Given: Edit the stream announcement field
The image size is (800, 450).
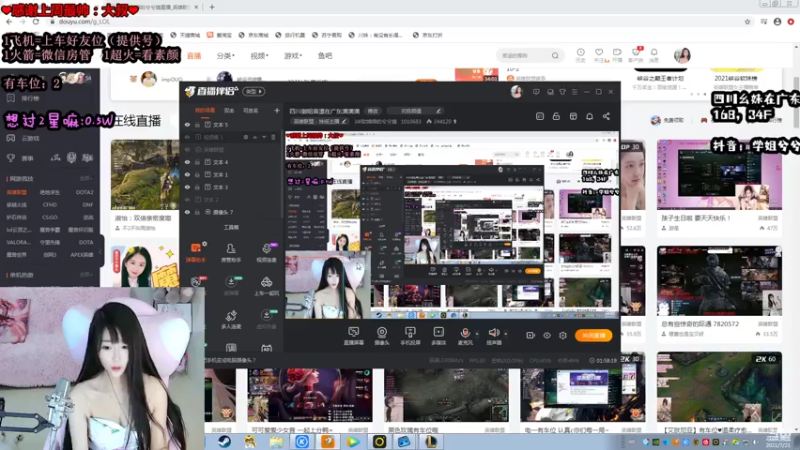Looking at the screenshot, I should 414,111.
